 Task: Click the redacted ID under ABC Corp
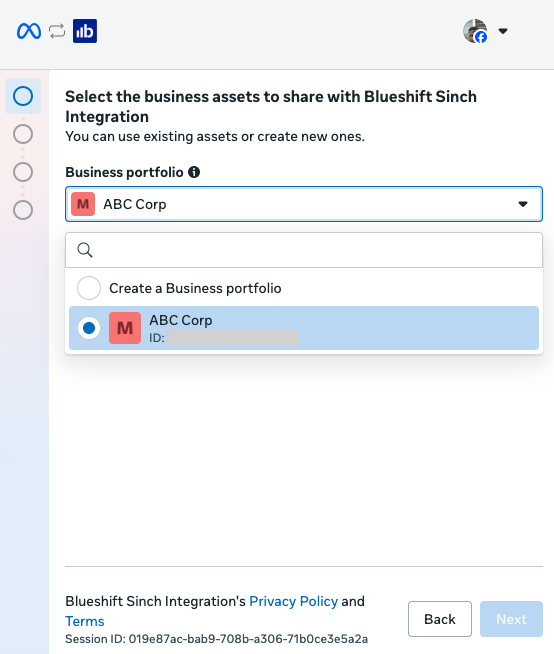[234, 337]
